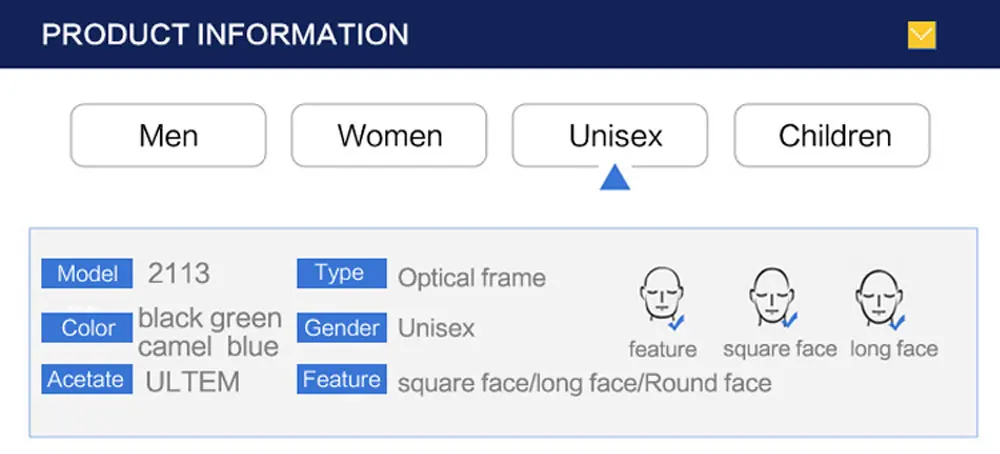Click the blue Color label
Viewport: 1000px width, 454px height.
pos(87,328)
